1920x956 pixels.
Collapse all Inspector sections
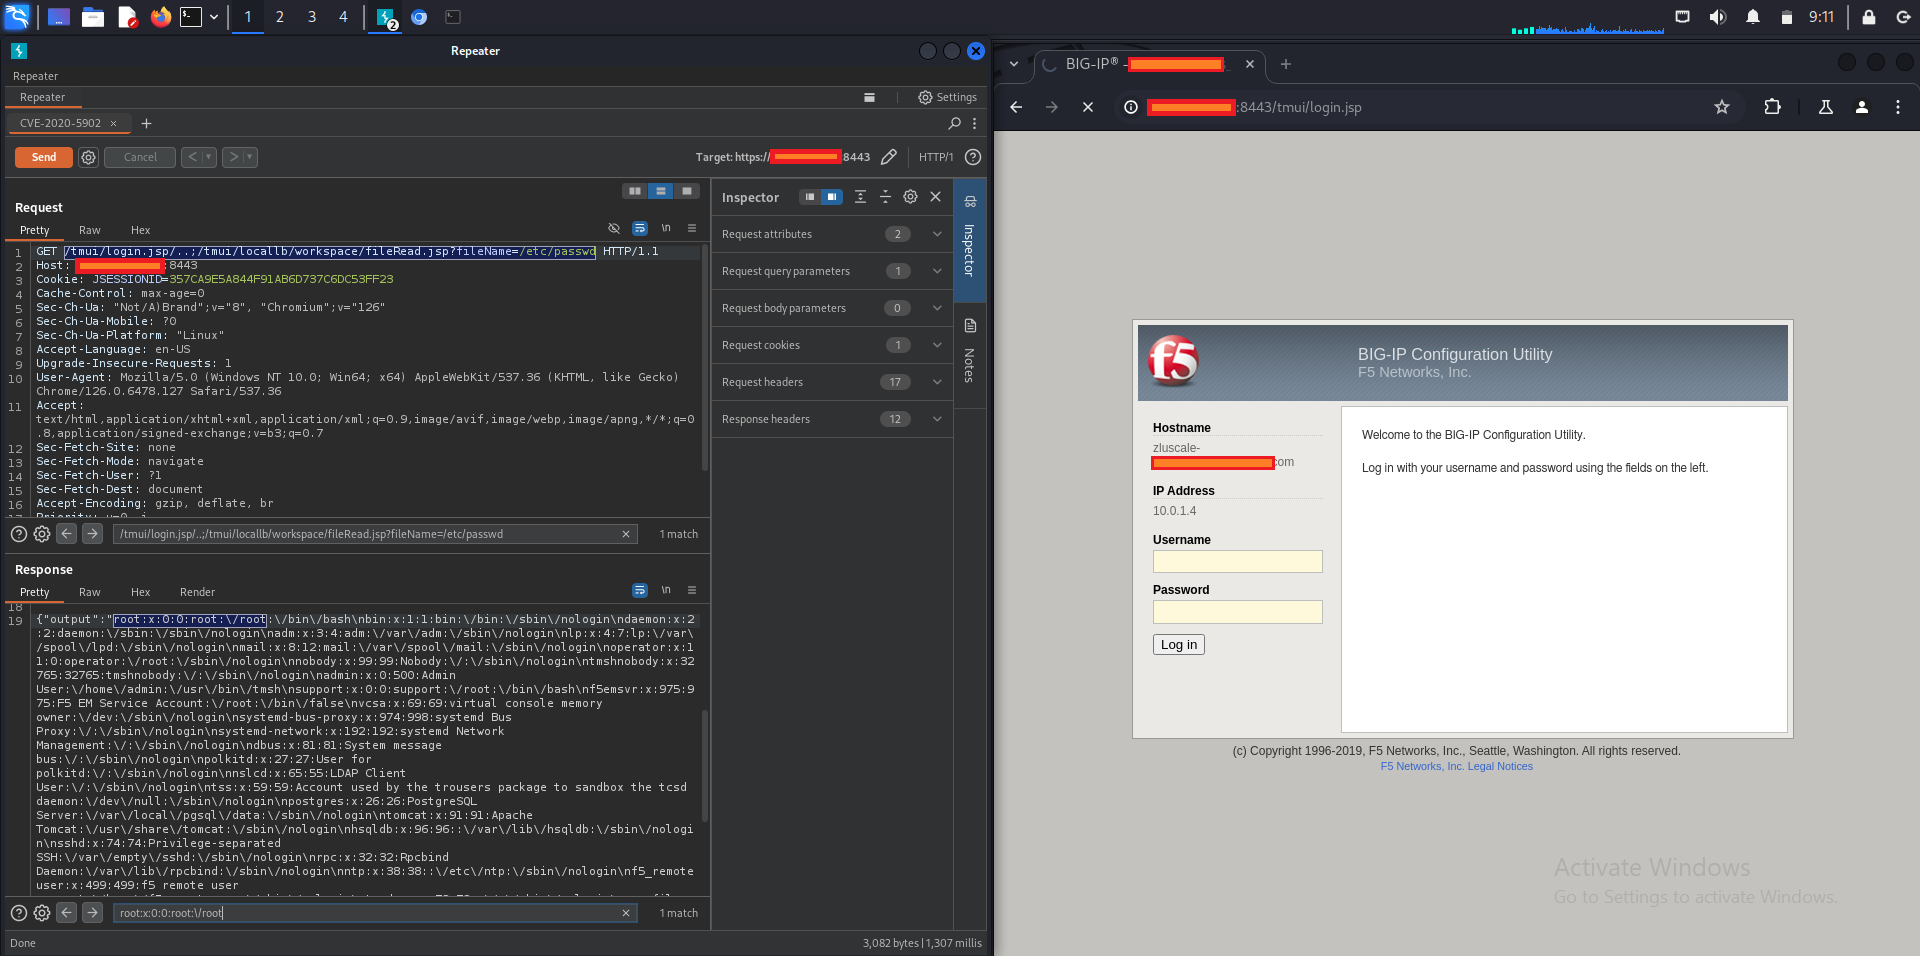click(885, 197)
